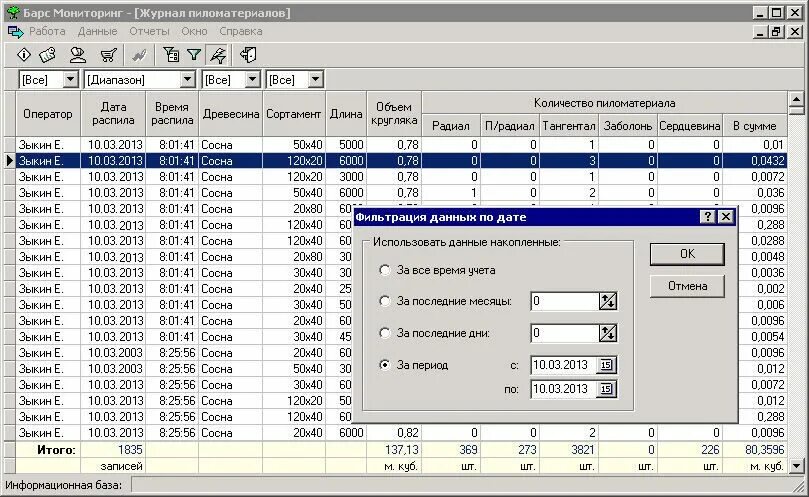Confirm the date filter with OK
809x497 pixels.
click(x=687, y=254)
